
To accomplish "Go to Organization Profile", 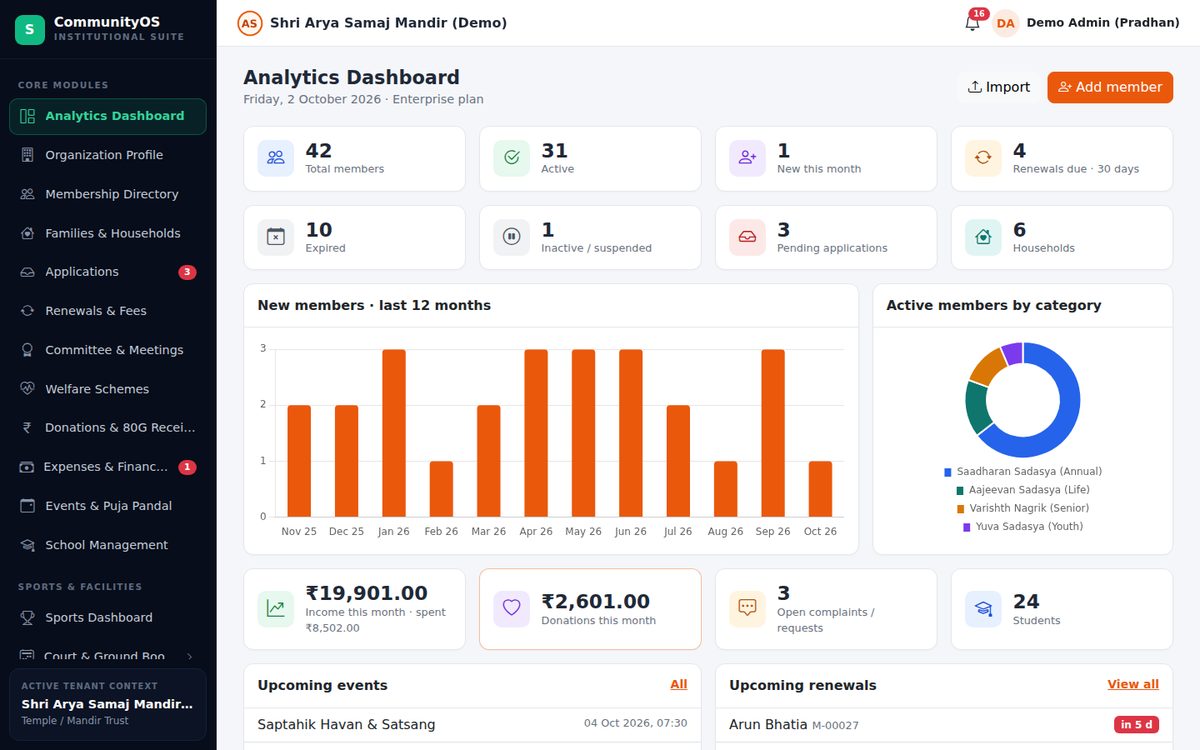I will coord(108,155).
